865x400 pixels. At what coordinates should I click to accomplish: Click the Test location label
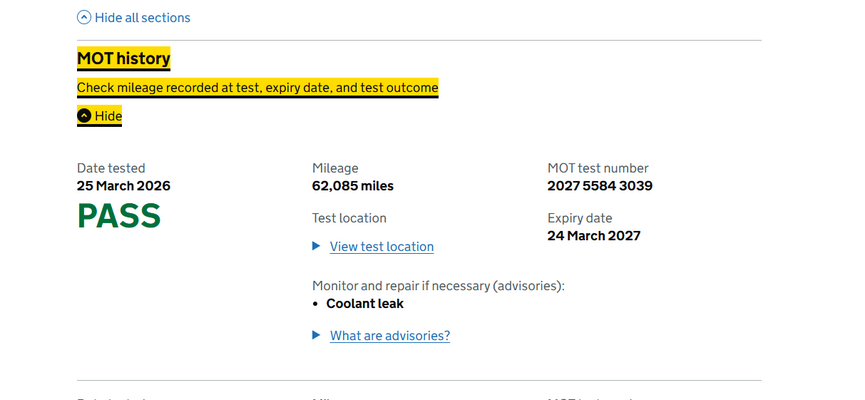coord(349,218)
